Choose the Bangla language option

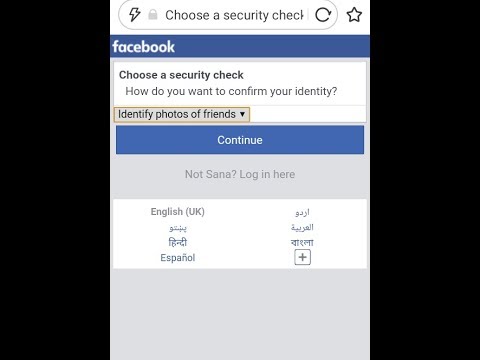point(302,242)
